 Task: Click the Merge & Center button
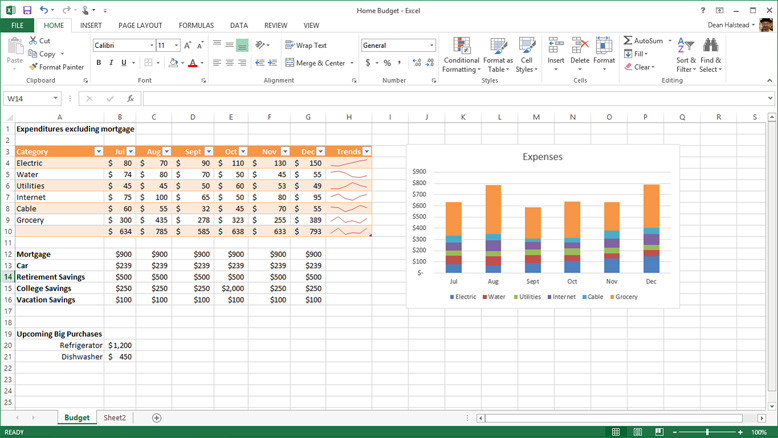(x=315, y=63)
